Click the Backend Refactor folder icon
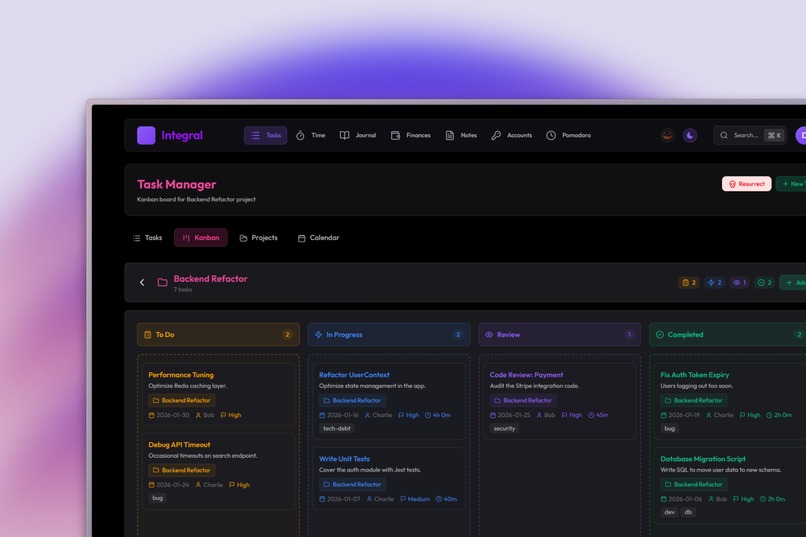Viewport: 806px width, 537px height. click(162, 282)
